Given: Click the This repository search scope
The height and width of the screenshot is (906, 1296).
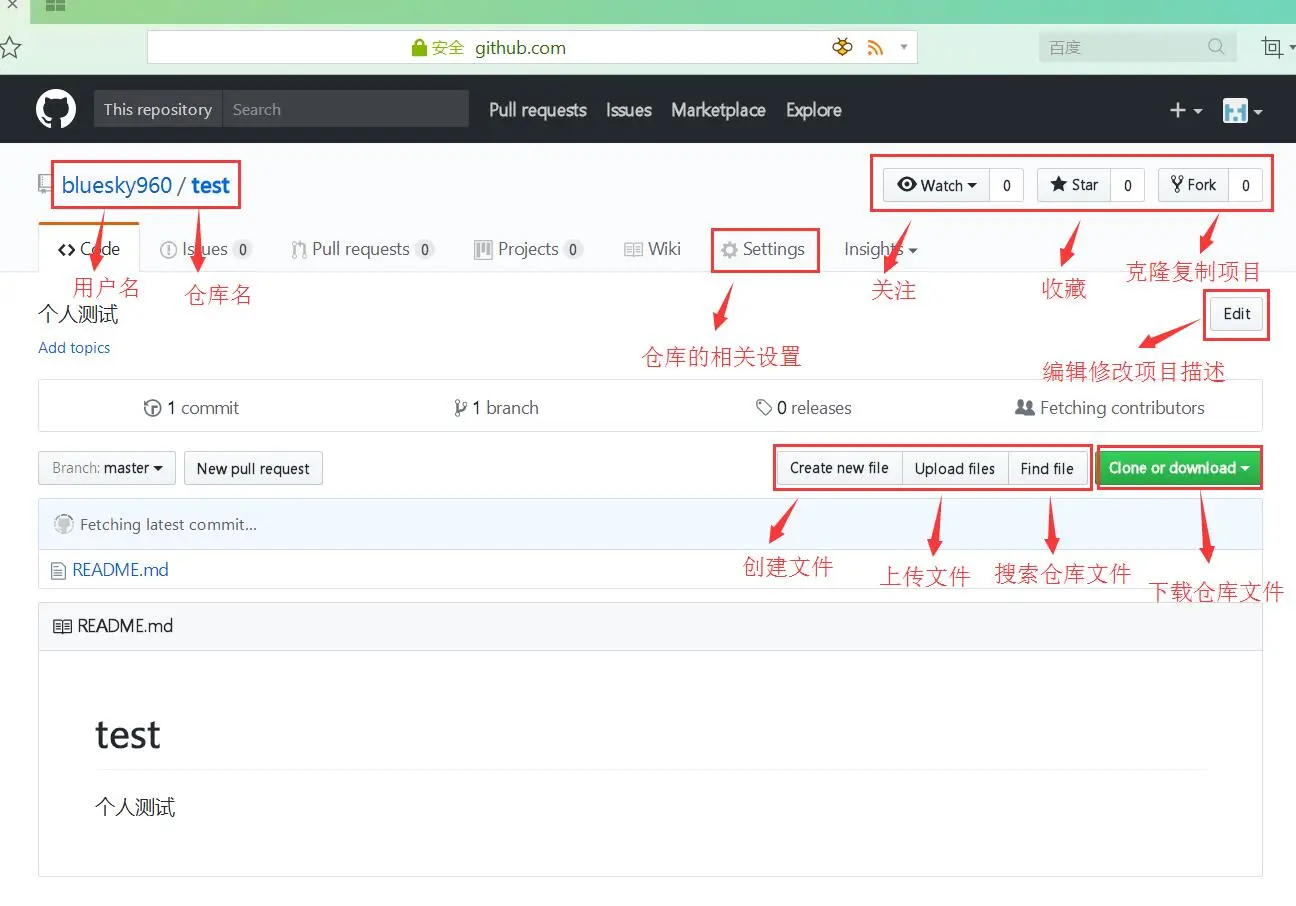Looking at the screenshot, I should tap(158, 109).
